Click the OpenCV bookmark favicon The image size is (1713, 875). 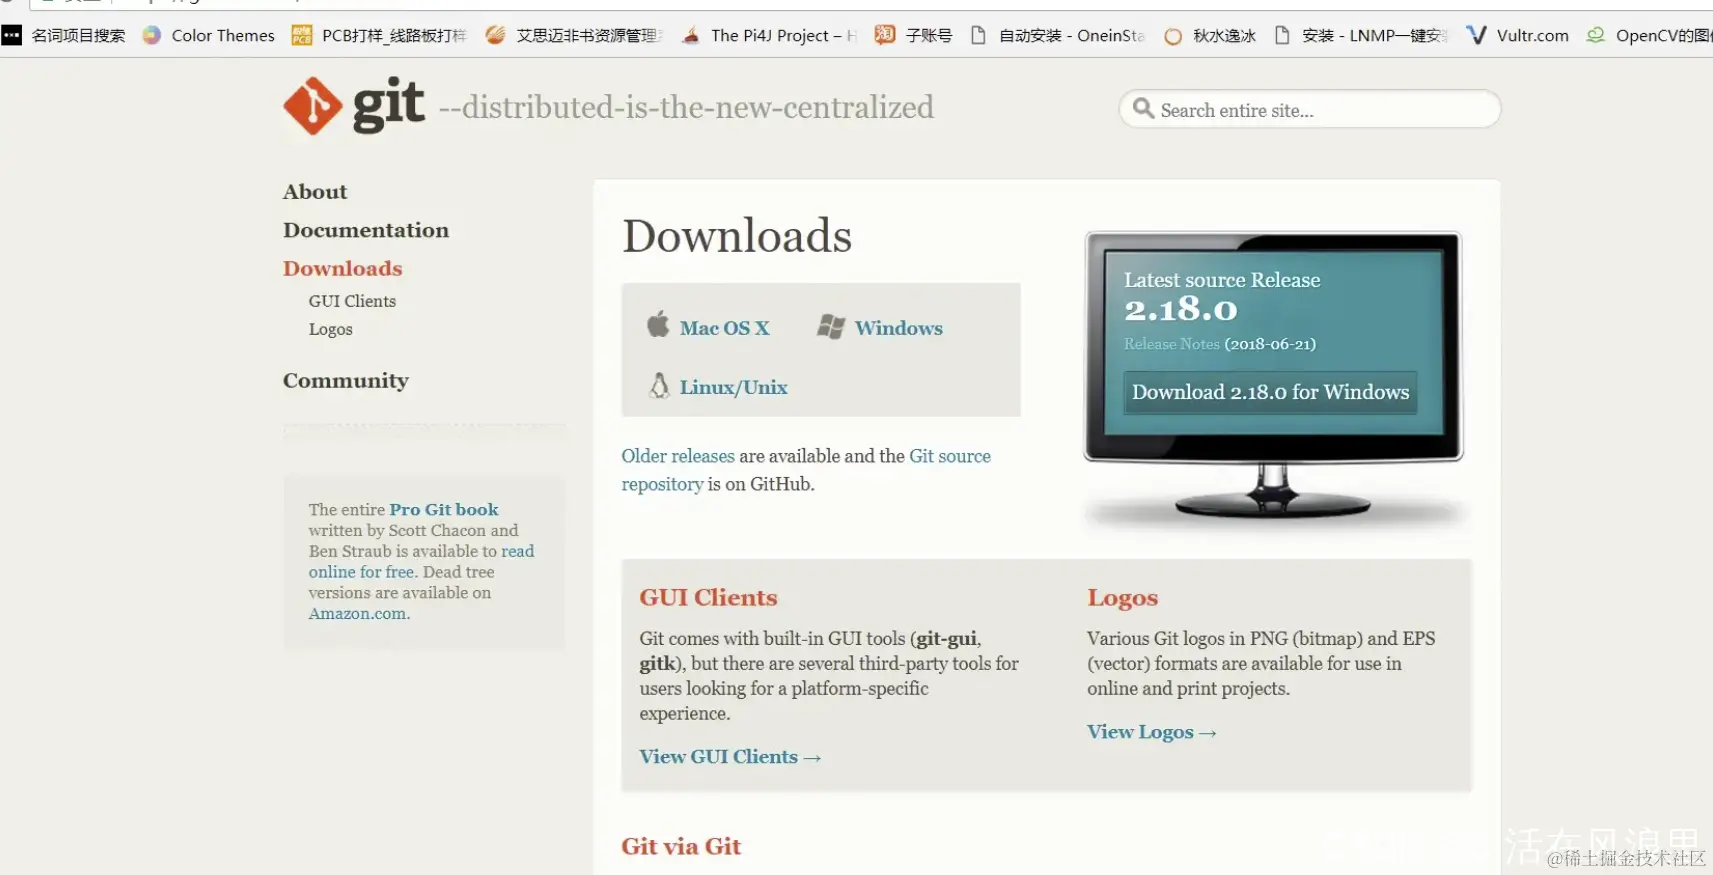[1596, 35]
